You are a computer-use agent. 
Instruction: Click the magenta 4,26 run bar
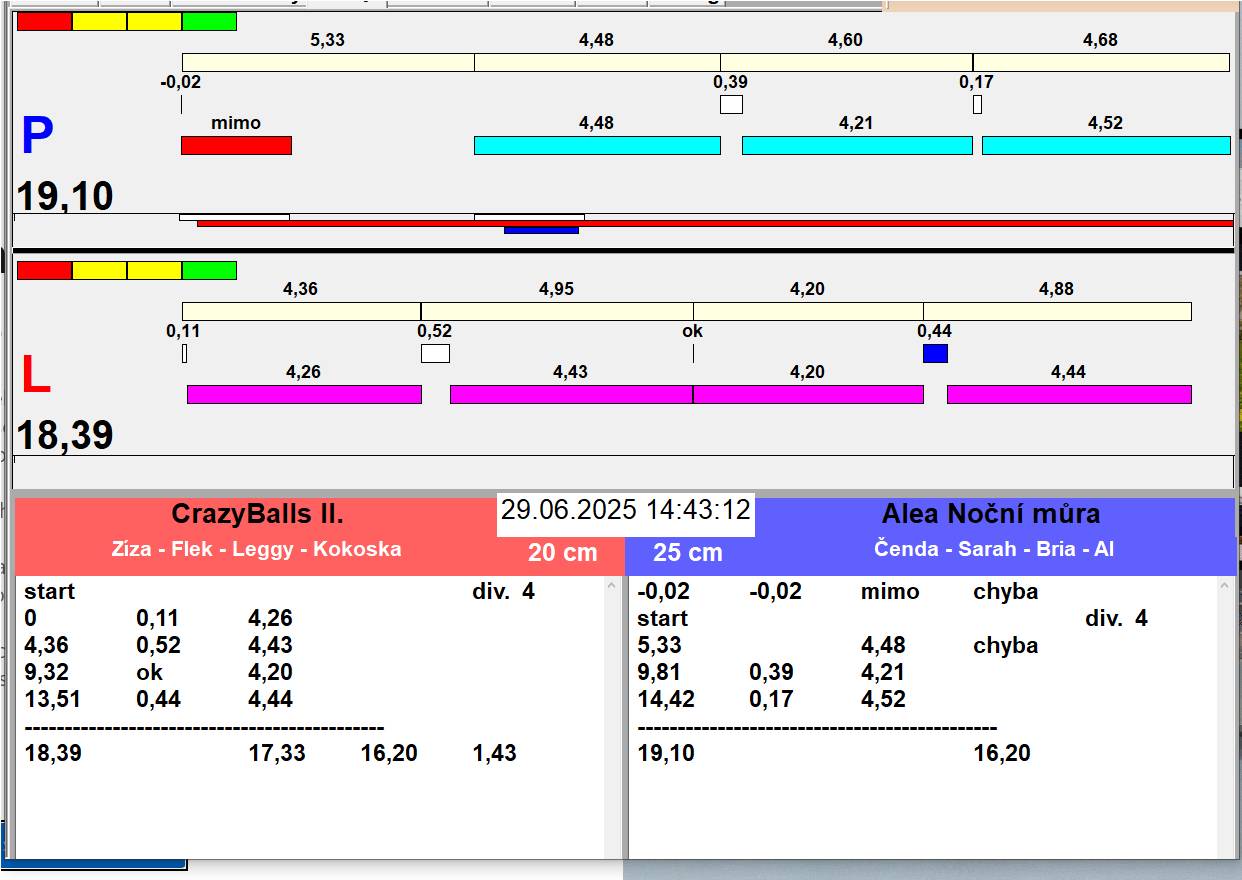pyautogui.click(x=304, y=394)
